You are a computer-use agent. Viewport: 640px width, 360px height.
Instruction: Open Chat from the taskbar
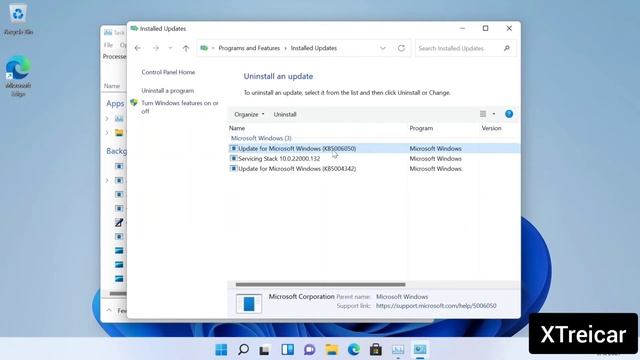click(309, 349)
